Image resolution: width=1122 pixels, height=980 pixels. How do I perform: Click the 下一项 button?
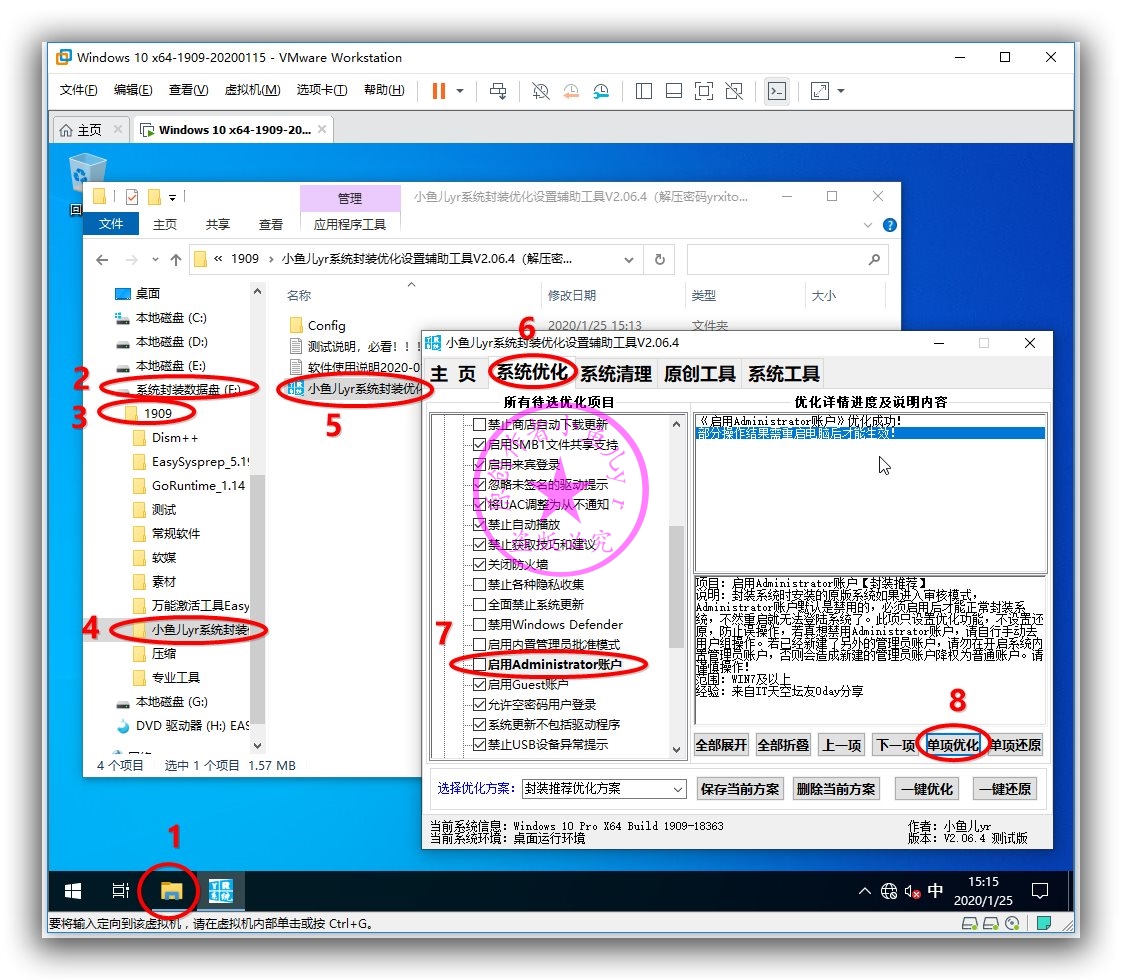(x=895, y=745)
